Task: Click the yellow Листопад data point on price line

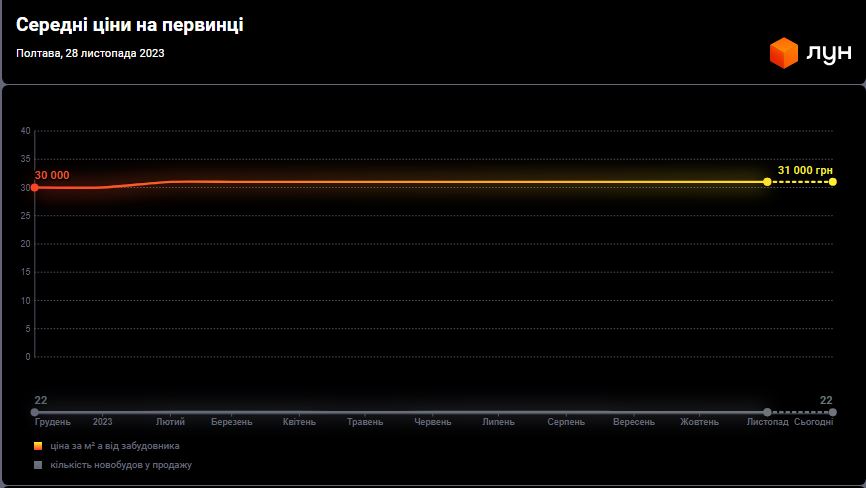Action: (767, 182)
